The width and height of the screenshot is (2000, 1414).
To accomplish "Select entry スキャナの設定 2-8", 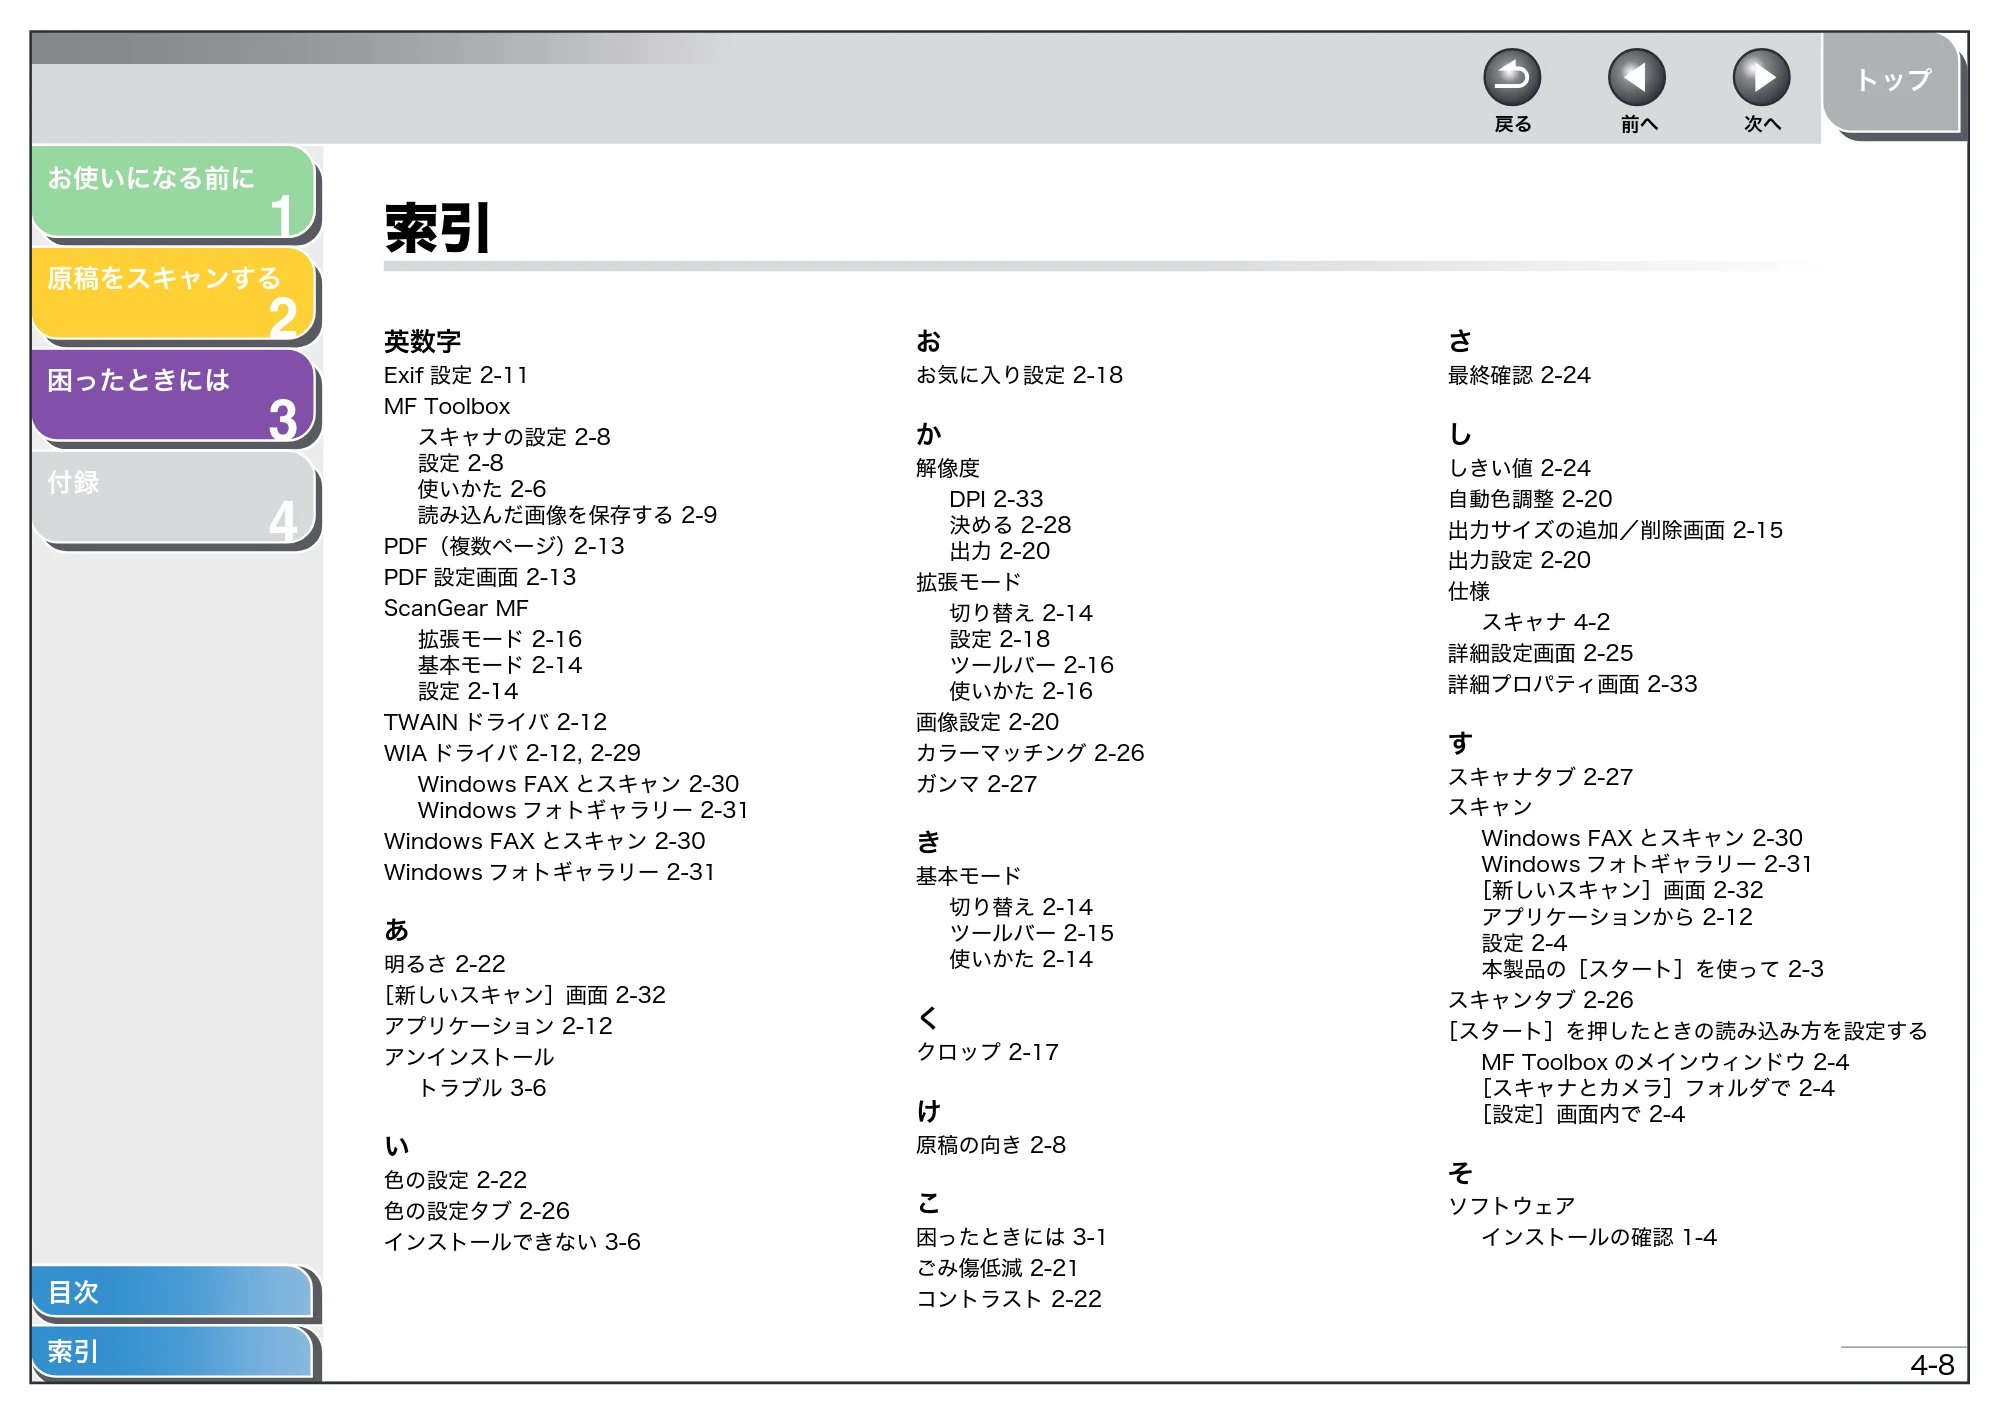I will [x=514, y=437].
